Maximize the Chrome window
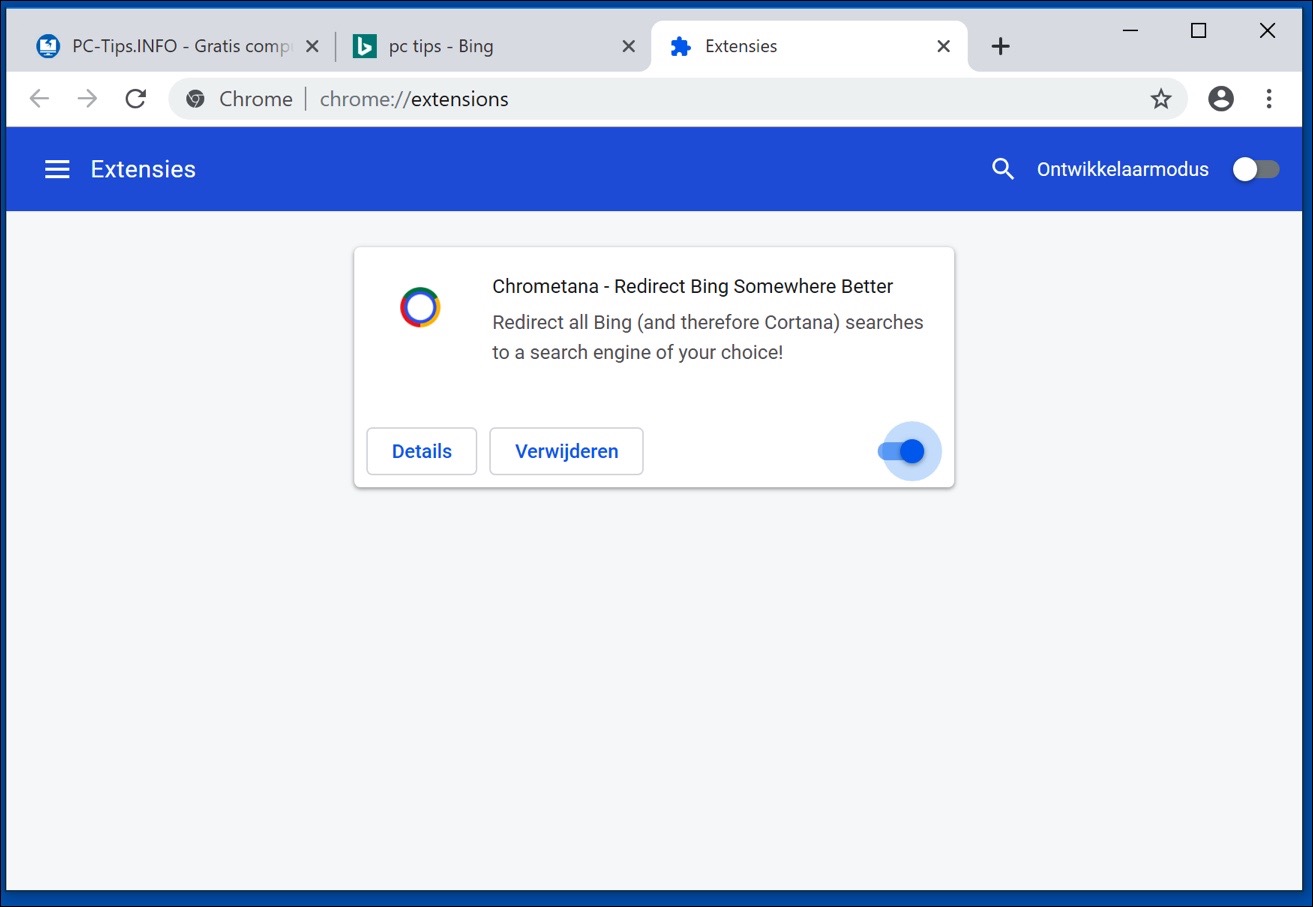Viewport: 1313px width, 907px height. click(x=1198, y=31)
